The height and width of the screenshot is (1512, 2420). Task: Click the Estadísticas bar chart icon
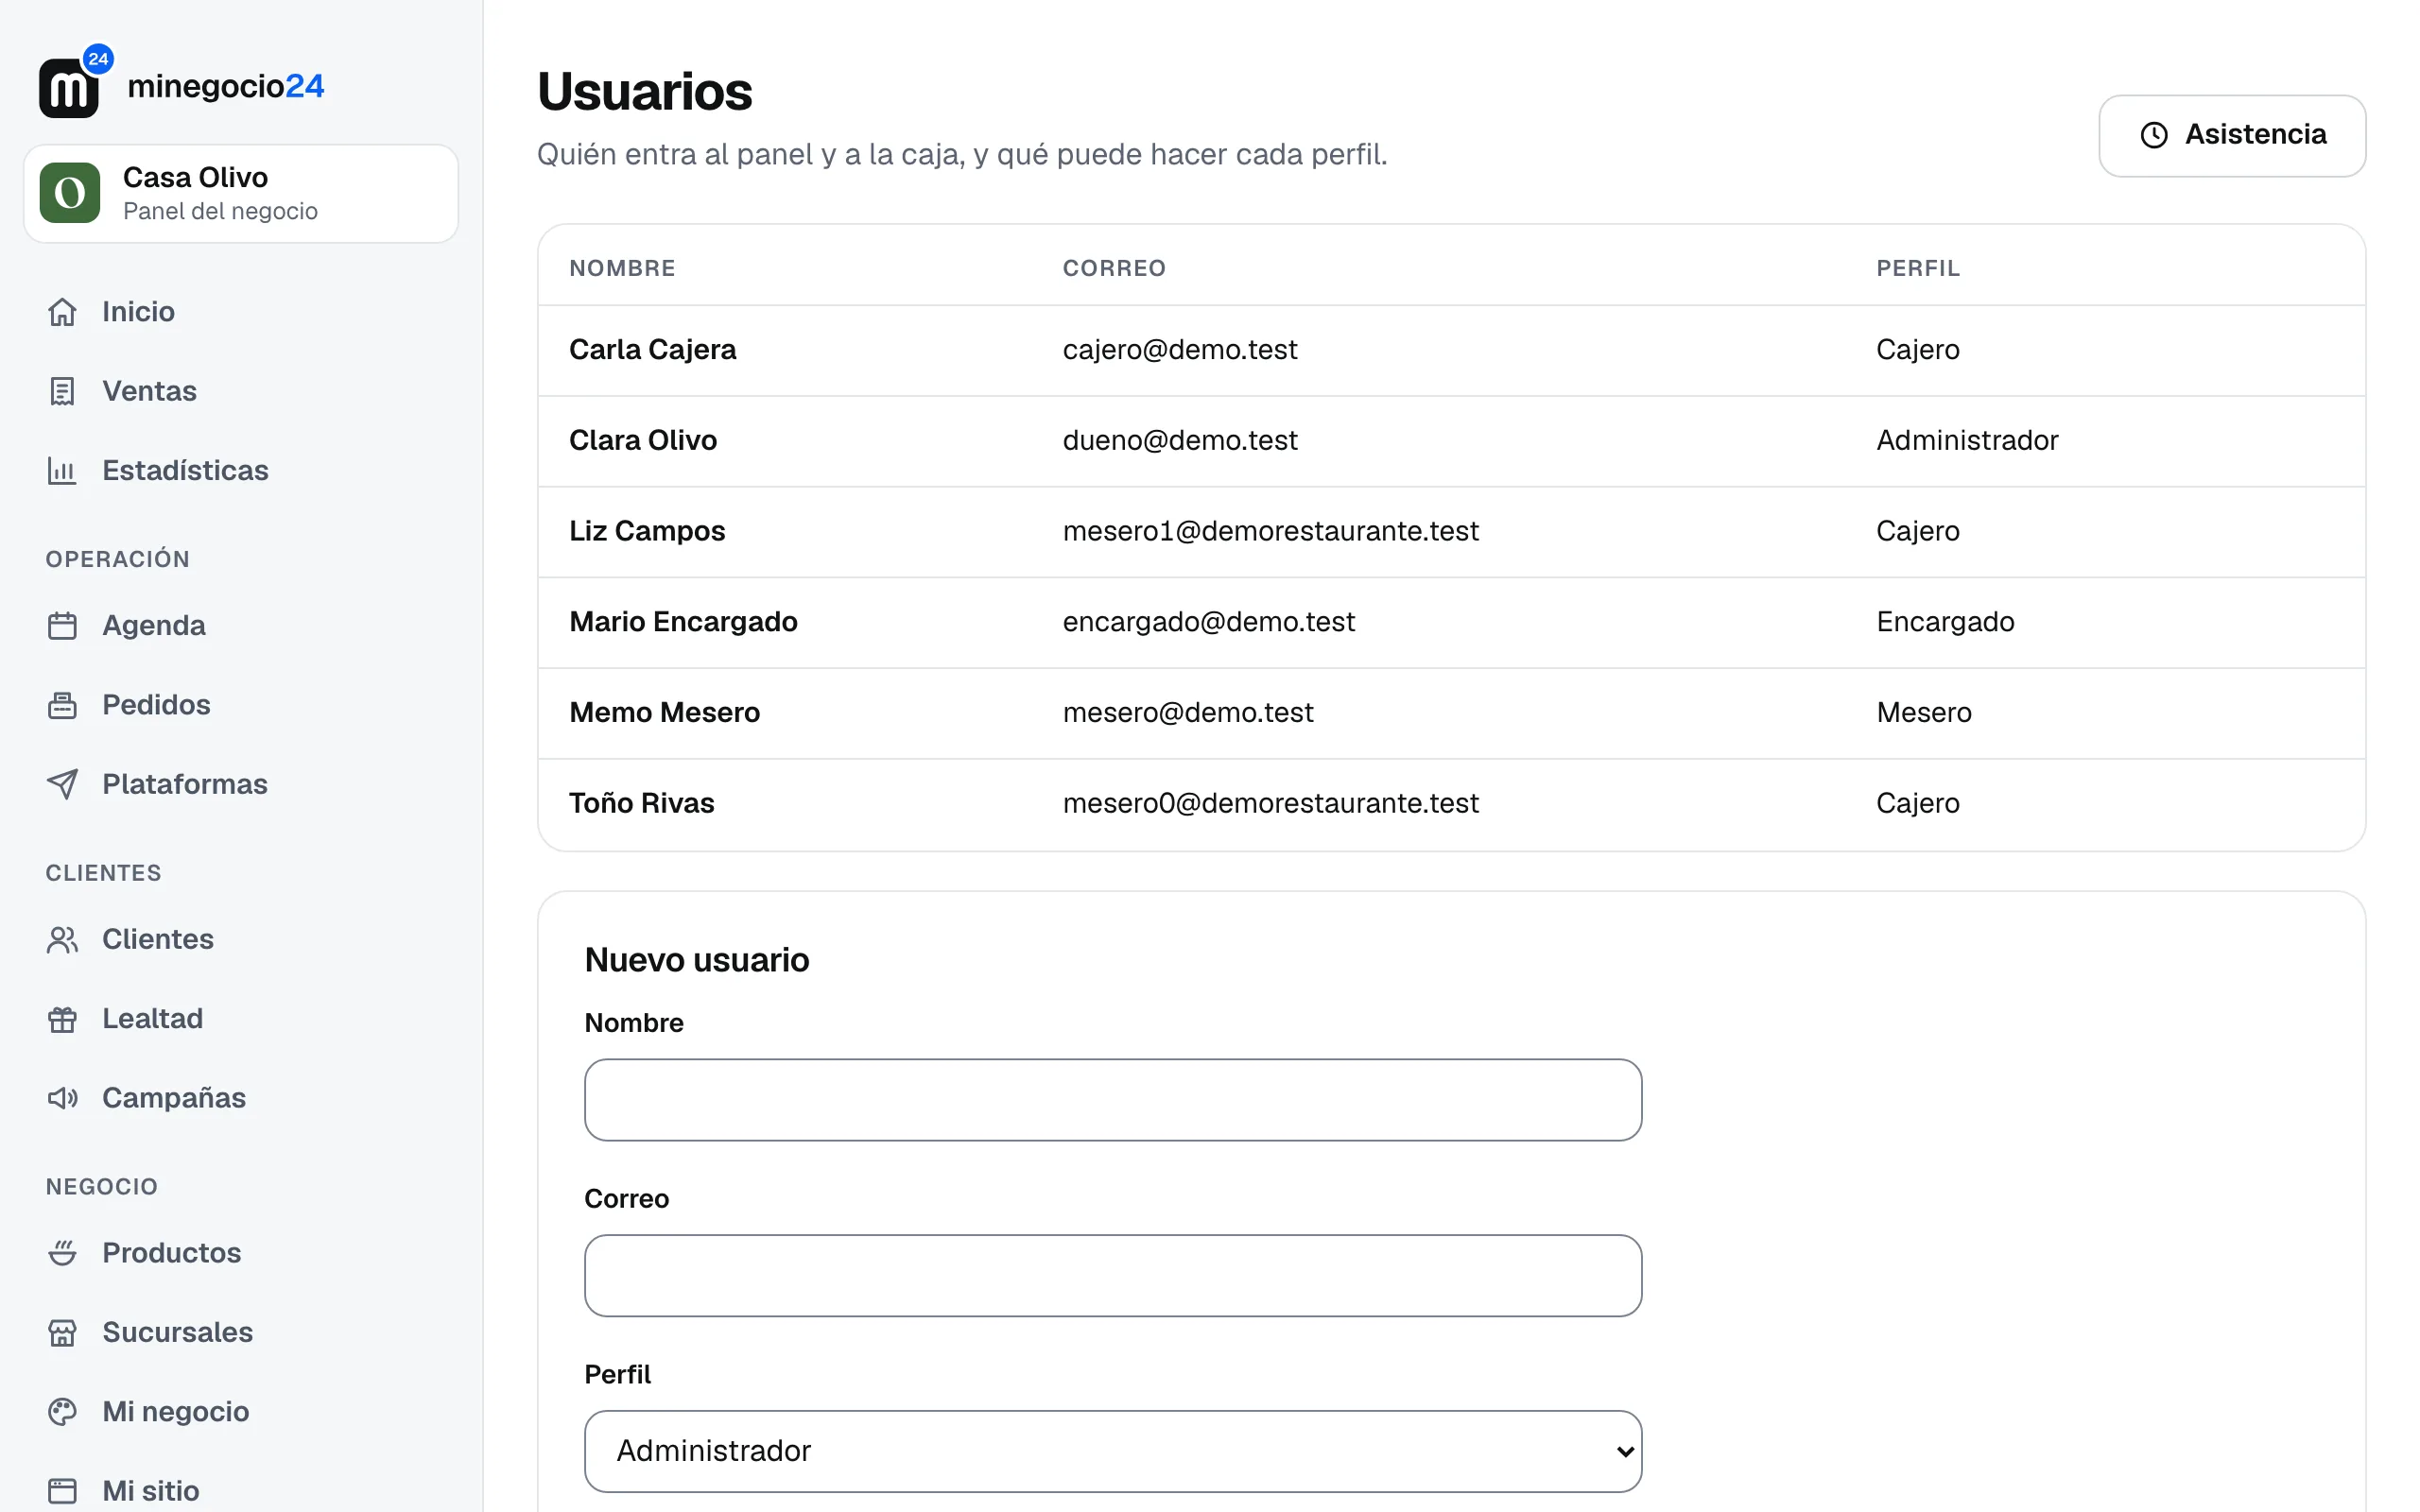[x=62, y=471]
